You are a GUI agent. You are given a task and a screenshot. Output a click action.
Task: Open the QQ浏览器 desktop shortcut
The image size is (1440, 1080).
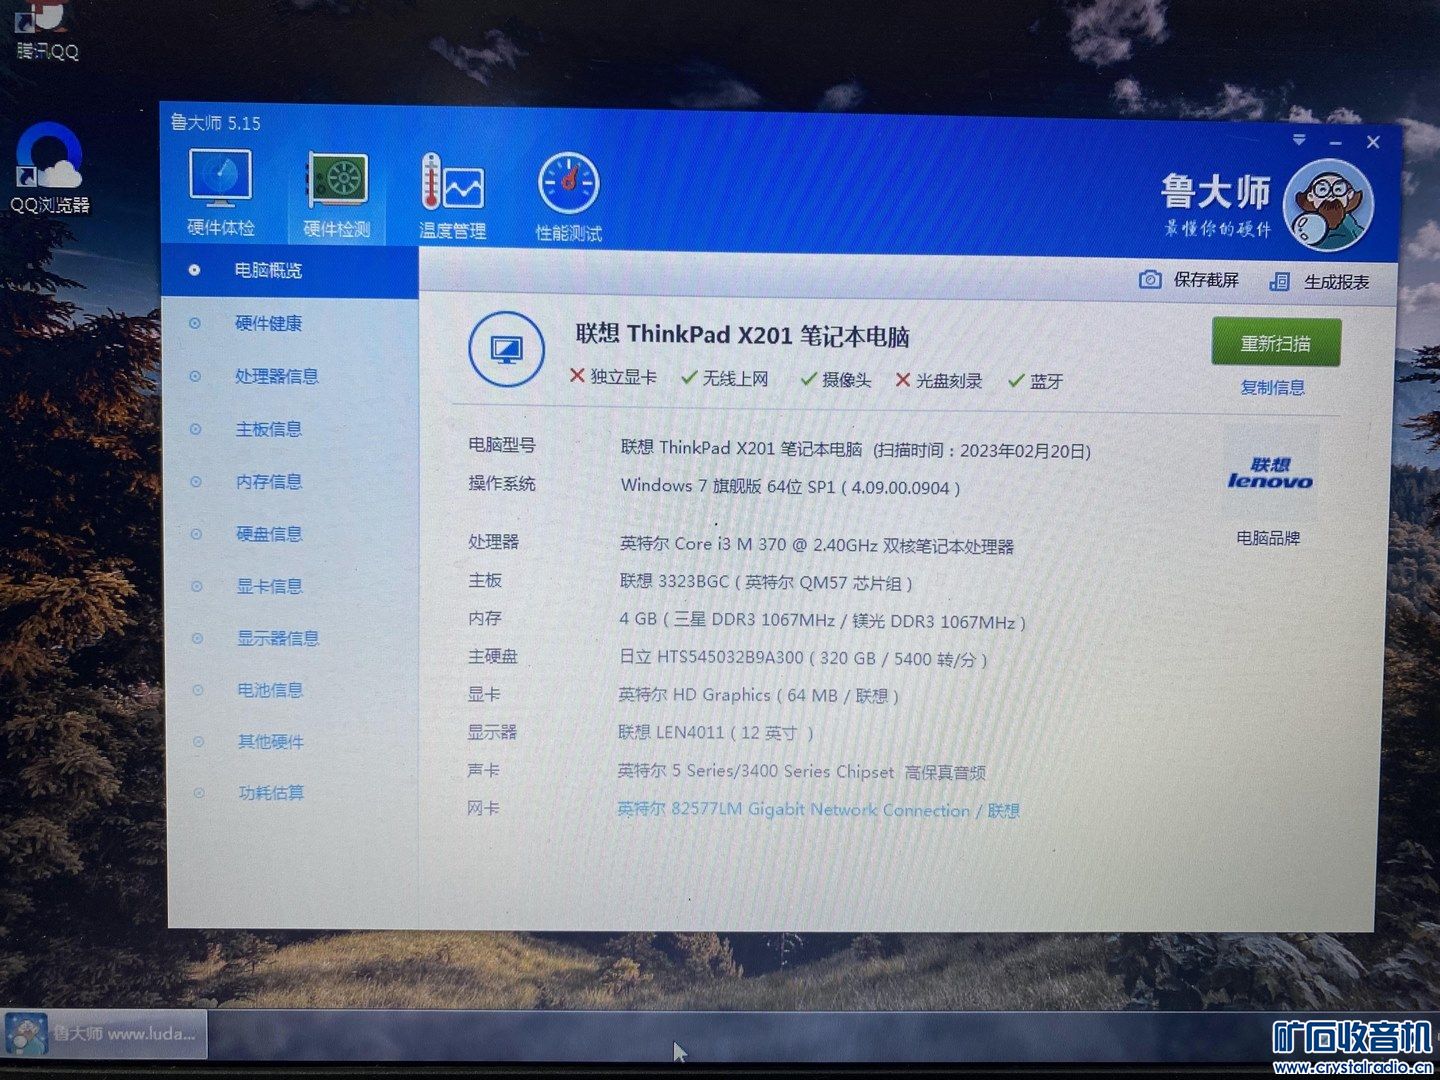pyautogui.click(x=49, y=168)
